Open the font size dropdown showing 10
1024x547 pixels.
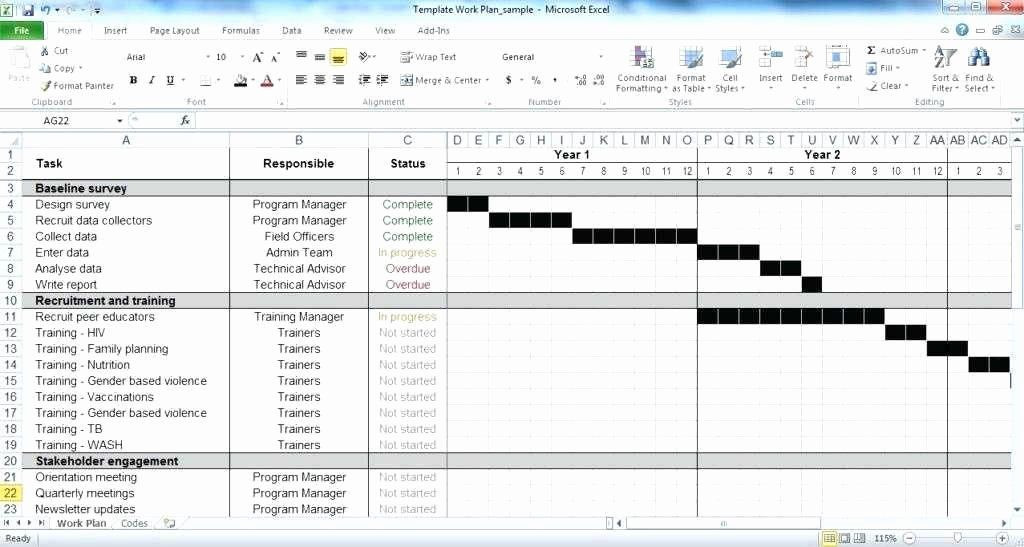(x=242, y=57)
